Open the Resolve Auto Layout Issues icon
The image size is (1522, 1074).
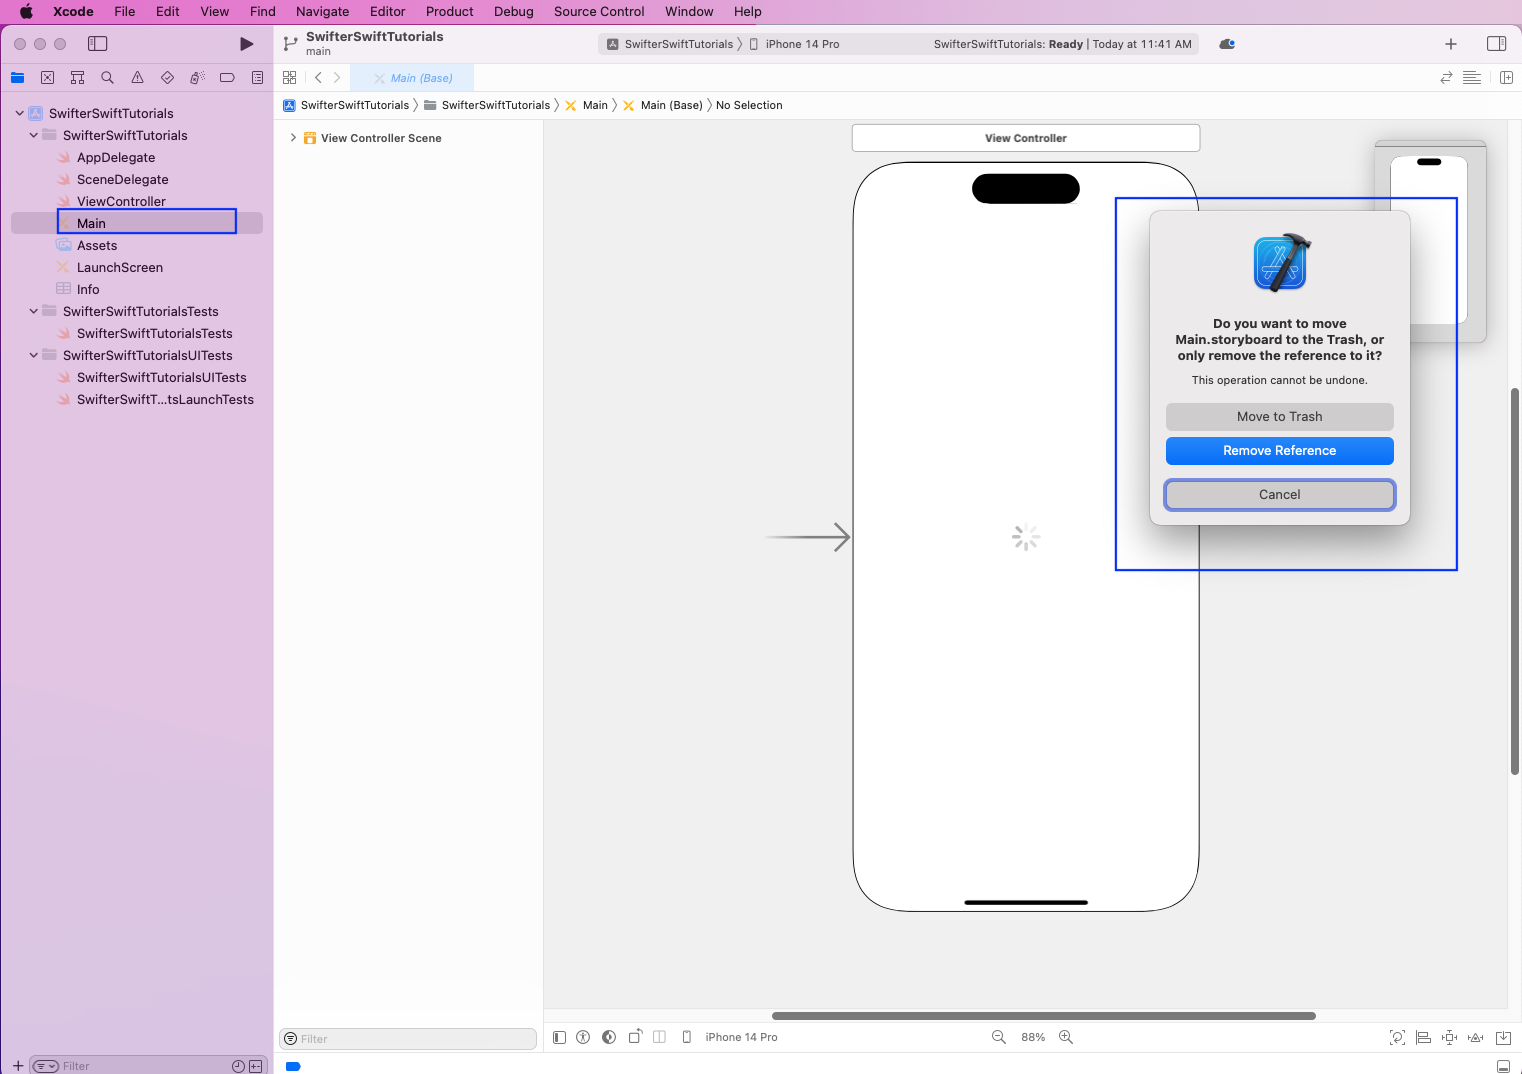[1475, 1037]
